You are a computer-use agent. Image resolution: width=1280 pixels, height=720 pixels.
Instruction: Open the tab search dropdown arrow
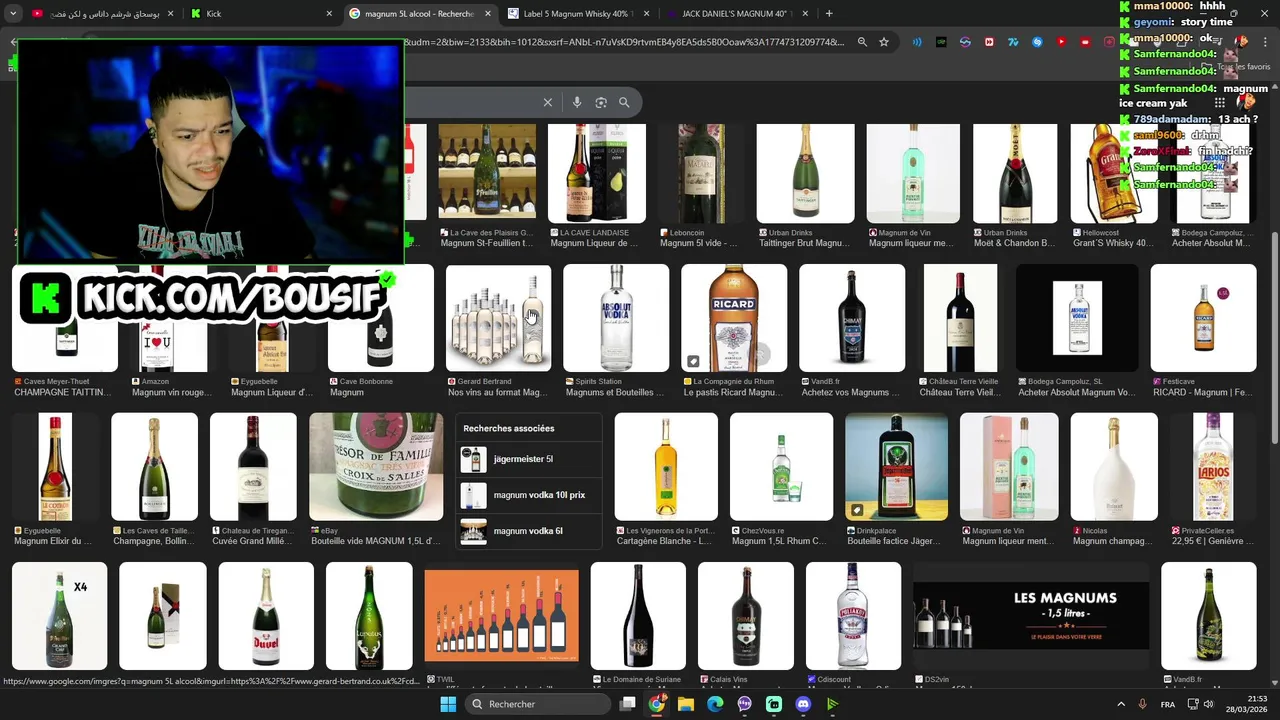pyautogui.click(x=13, y=14)
